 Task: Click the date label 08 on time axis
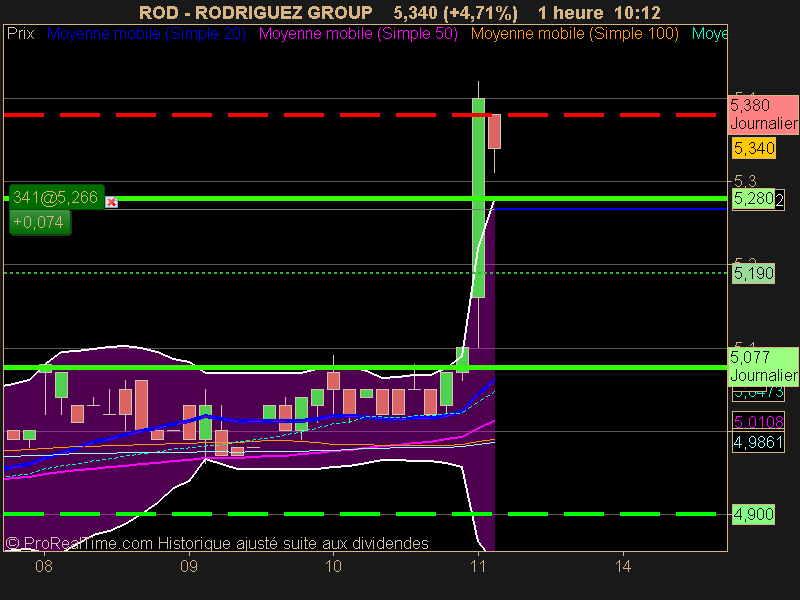coord(44,566)
